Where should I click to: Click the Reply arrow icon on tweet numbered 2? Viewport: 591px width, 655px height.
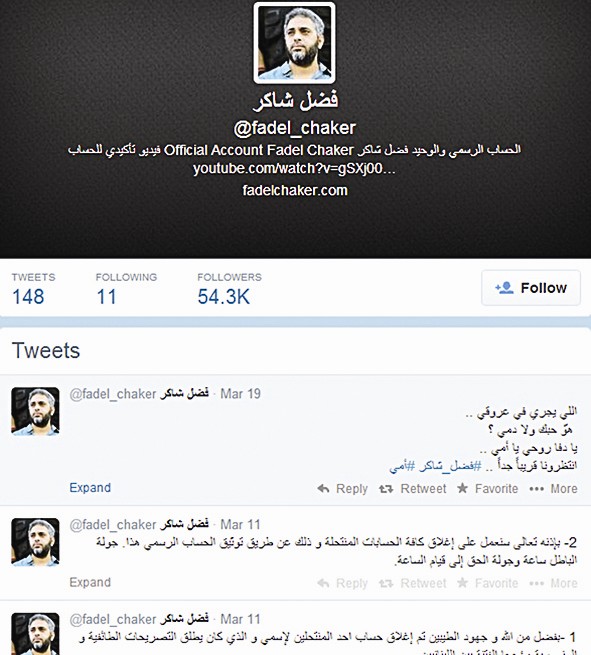tap(323, 583)
